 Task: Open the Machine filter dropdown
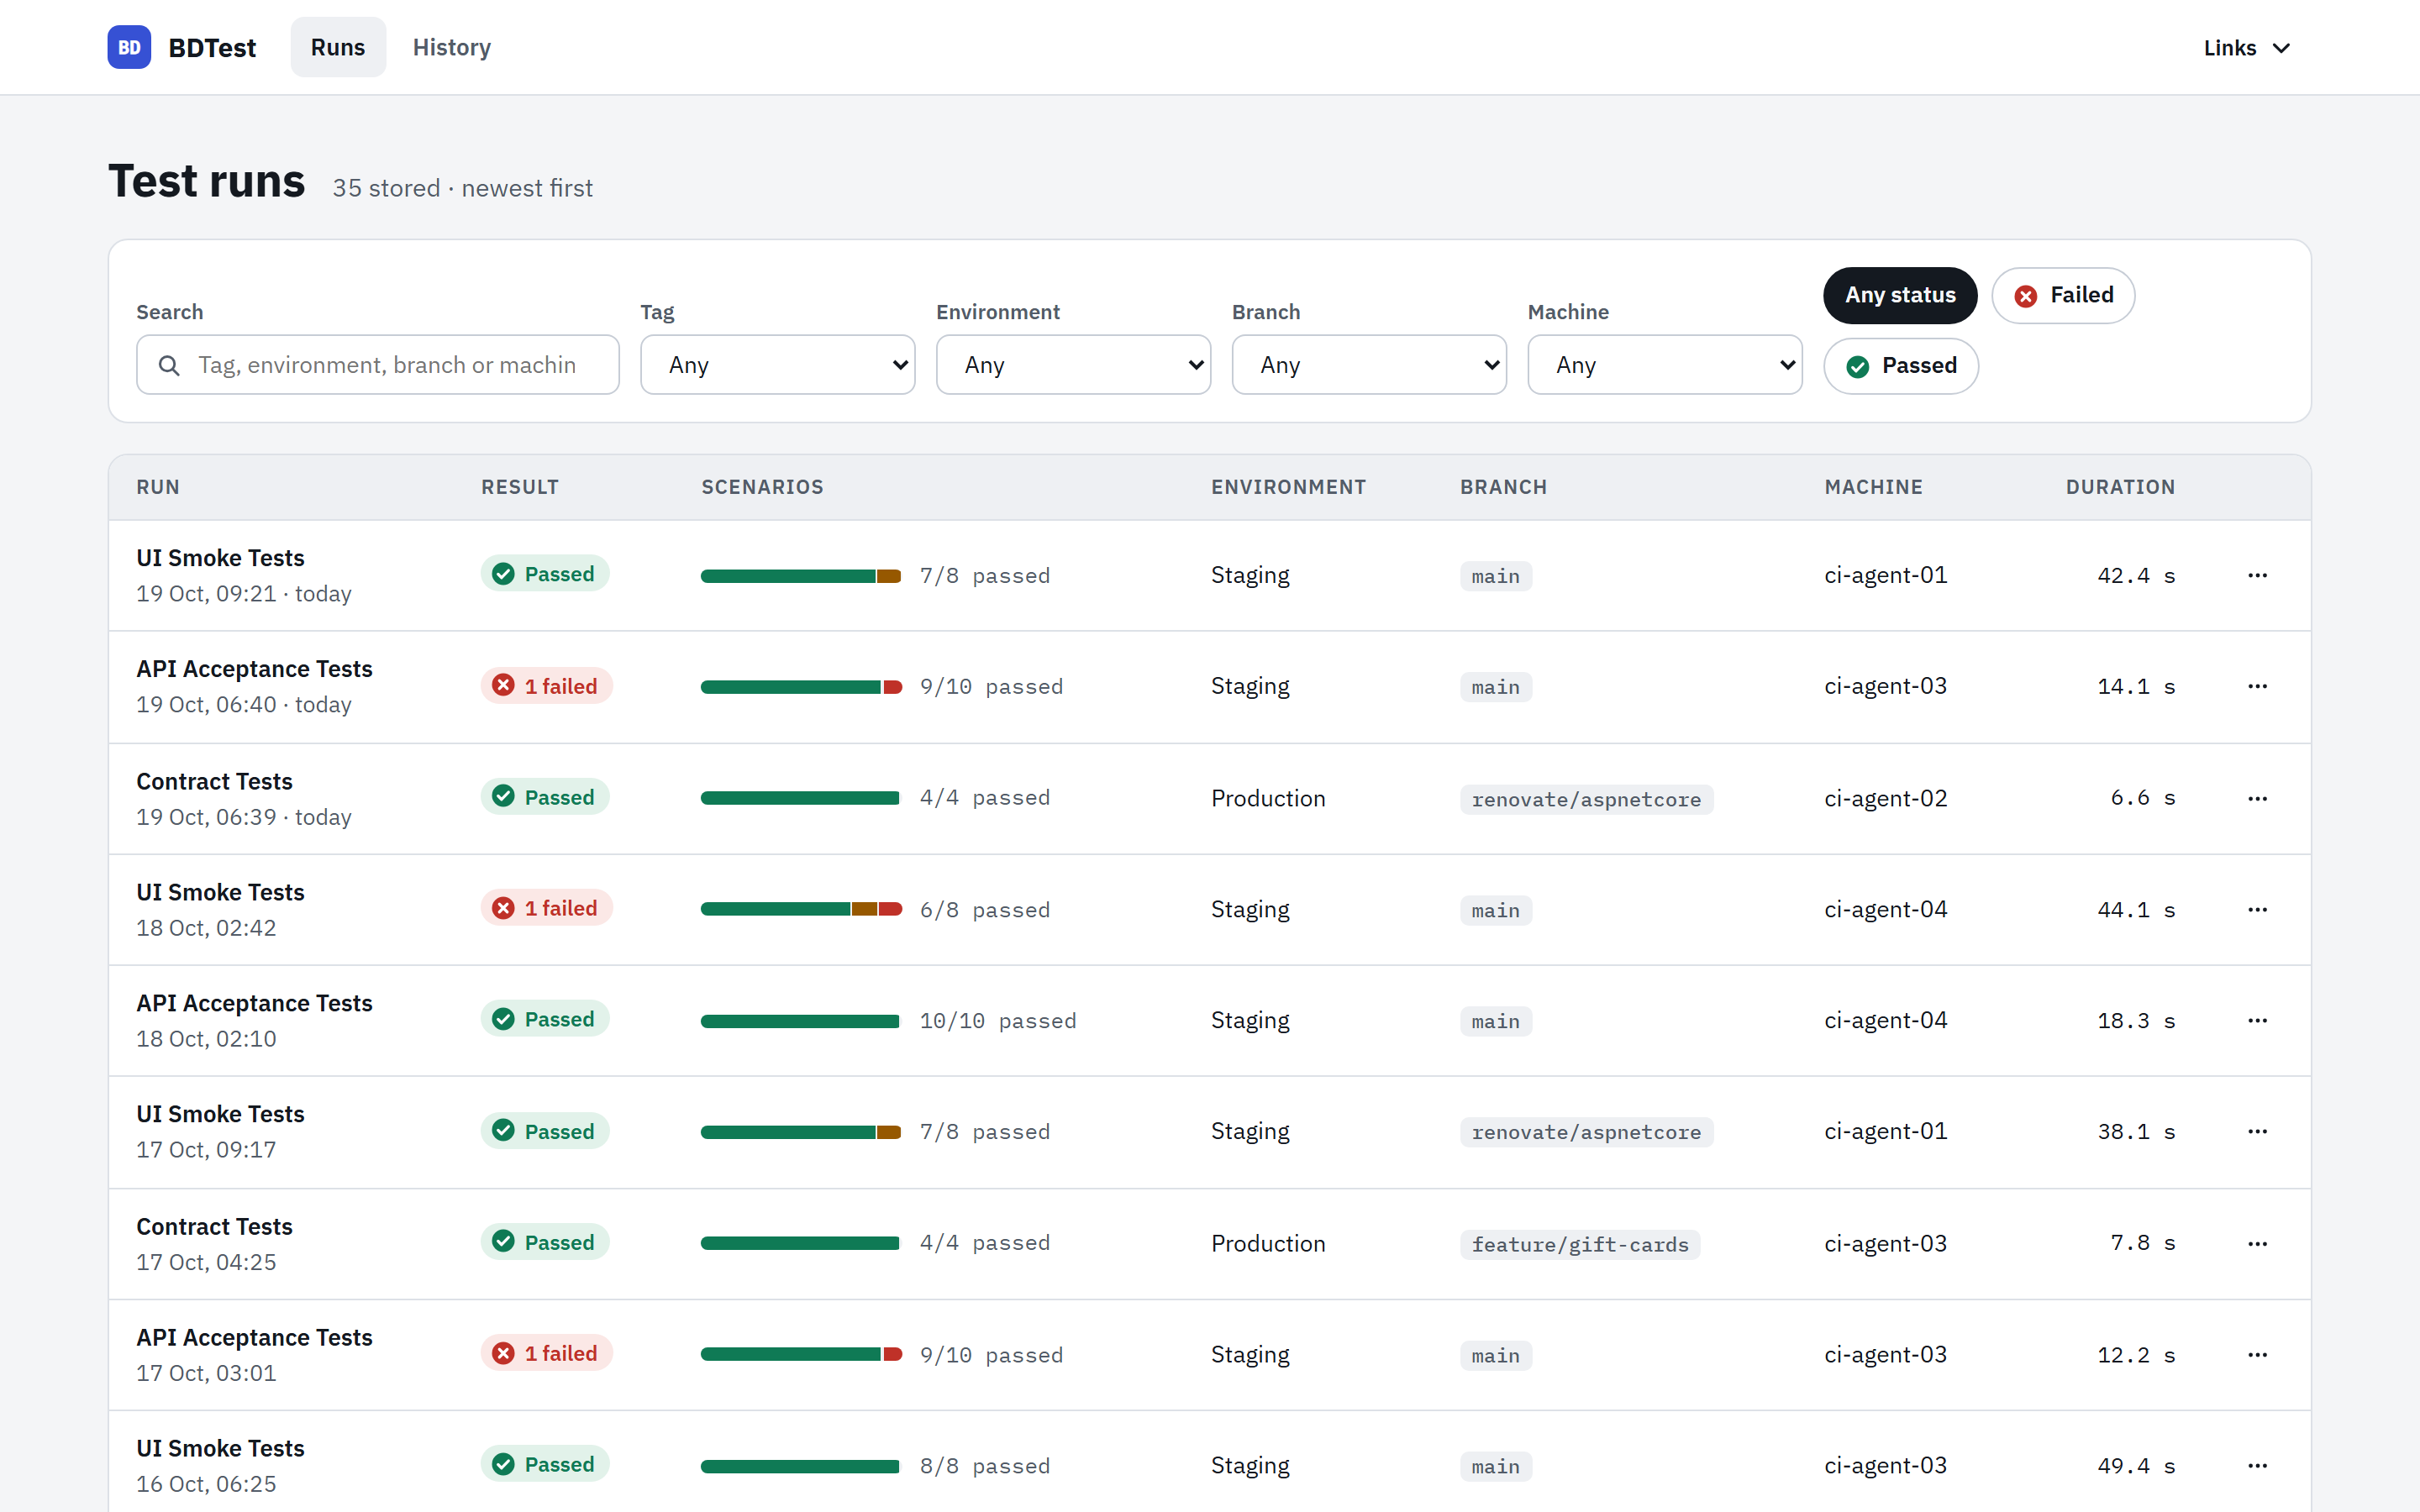click(1665, 365)
